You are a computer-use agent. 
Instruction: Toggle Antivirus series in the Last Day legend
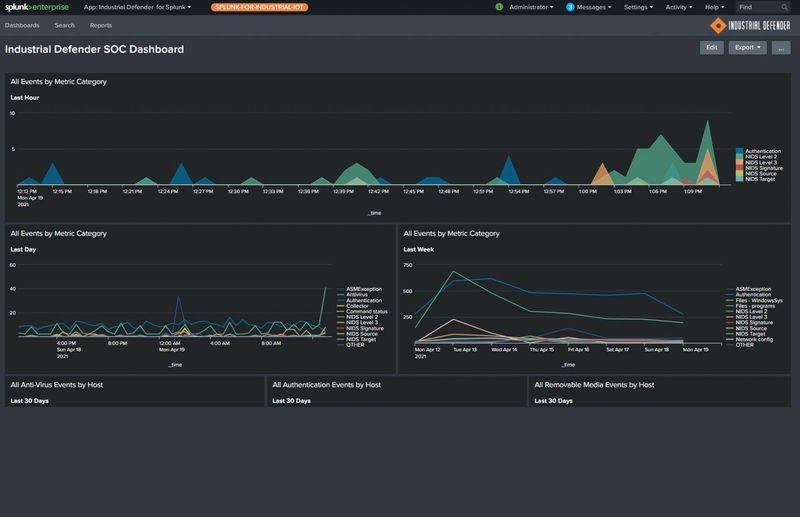(360, 295)
